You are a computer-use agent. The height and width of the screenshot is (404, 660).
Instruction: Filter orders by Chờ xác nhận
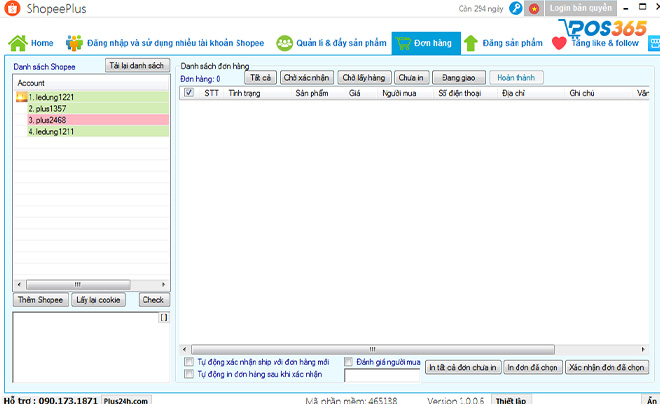tap(306, 78)
